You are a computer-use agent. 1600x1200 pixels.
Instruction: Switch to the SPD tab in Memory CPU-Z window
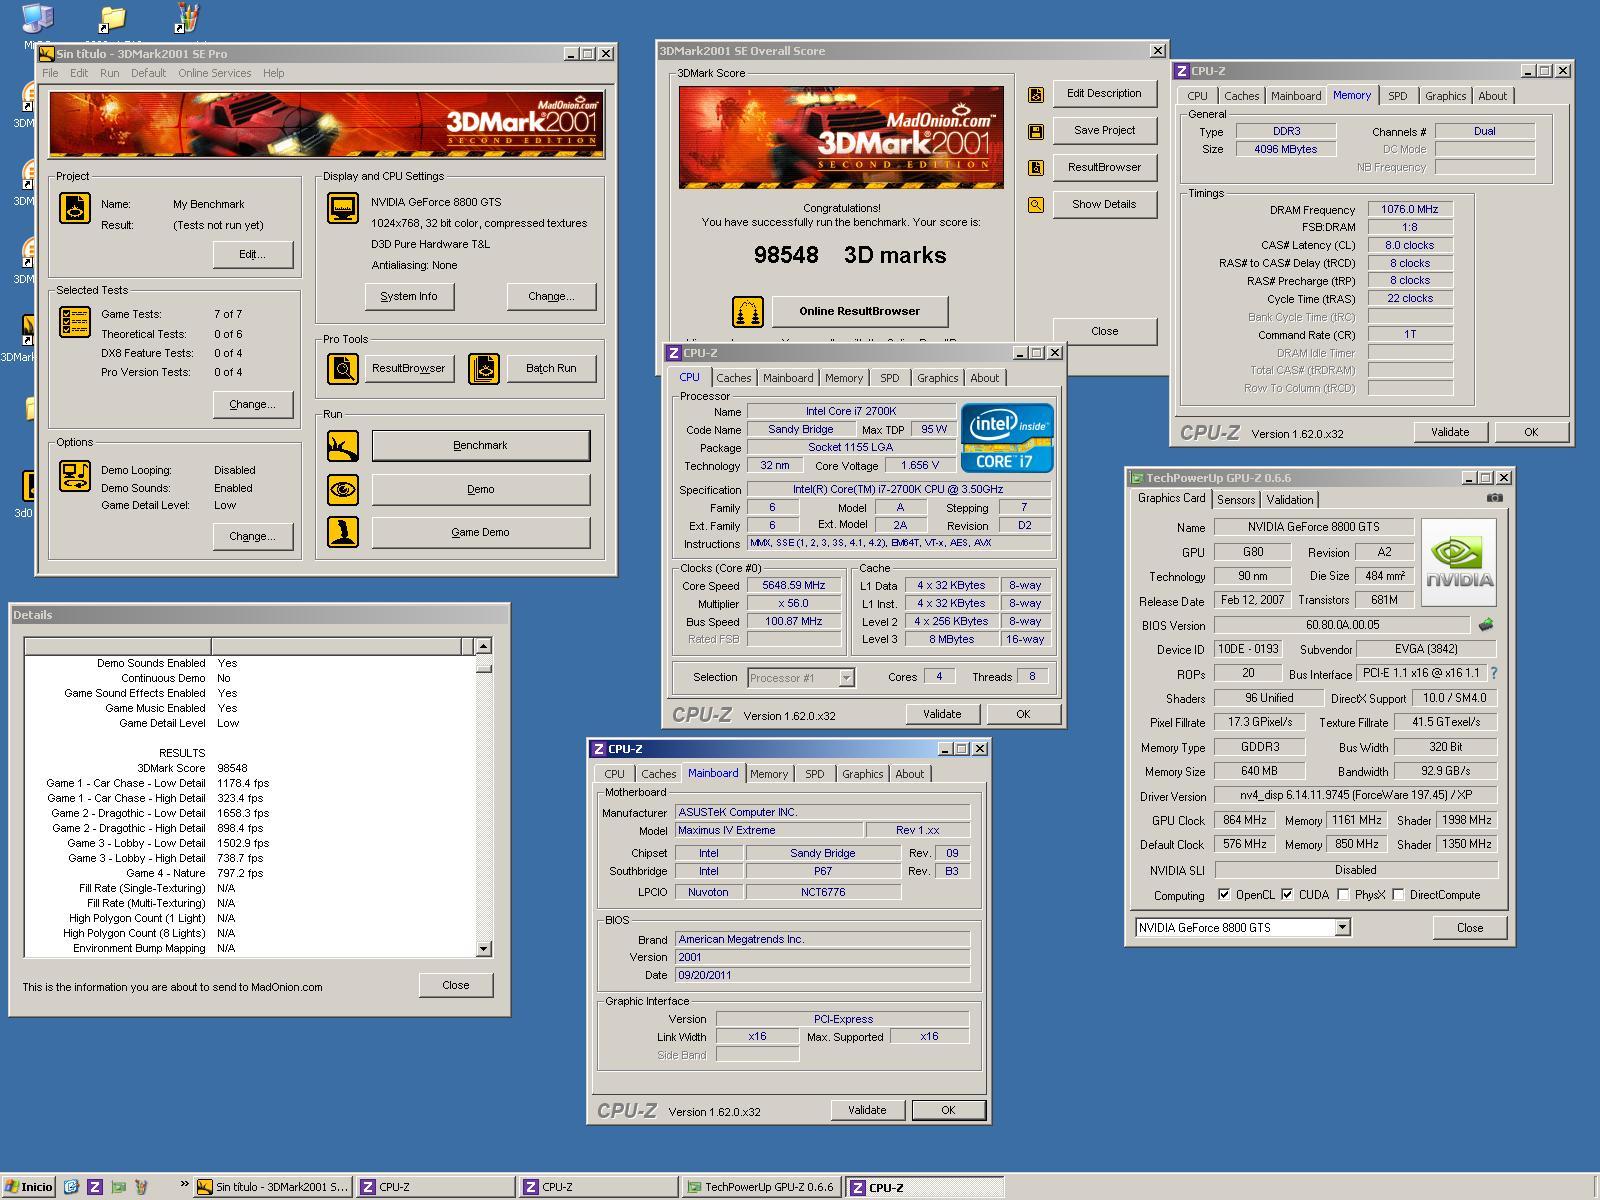tap(1398, 96)
